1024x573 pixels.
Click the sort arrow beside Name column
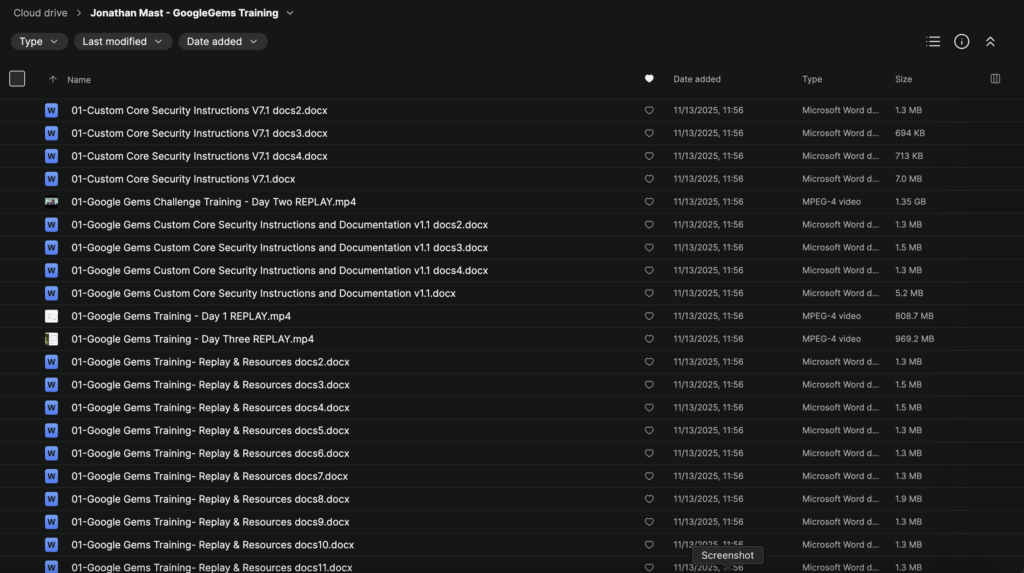[53, 80]
